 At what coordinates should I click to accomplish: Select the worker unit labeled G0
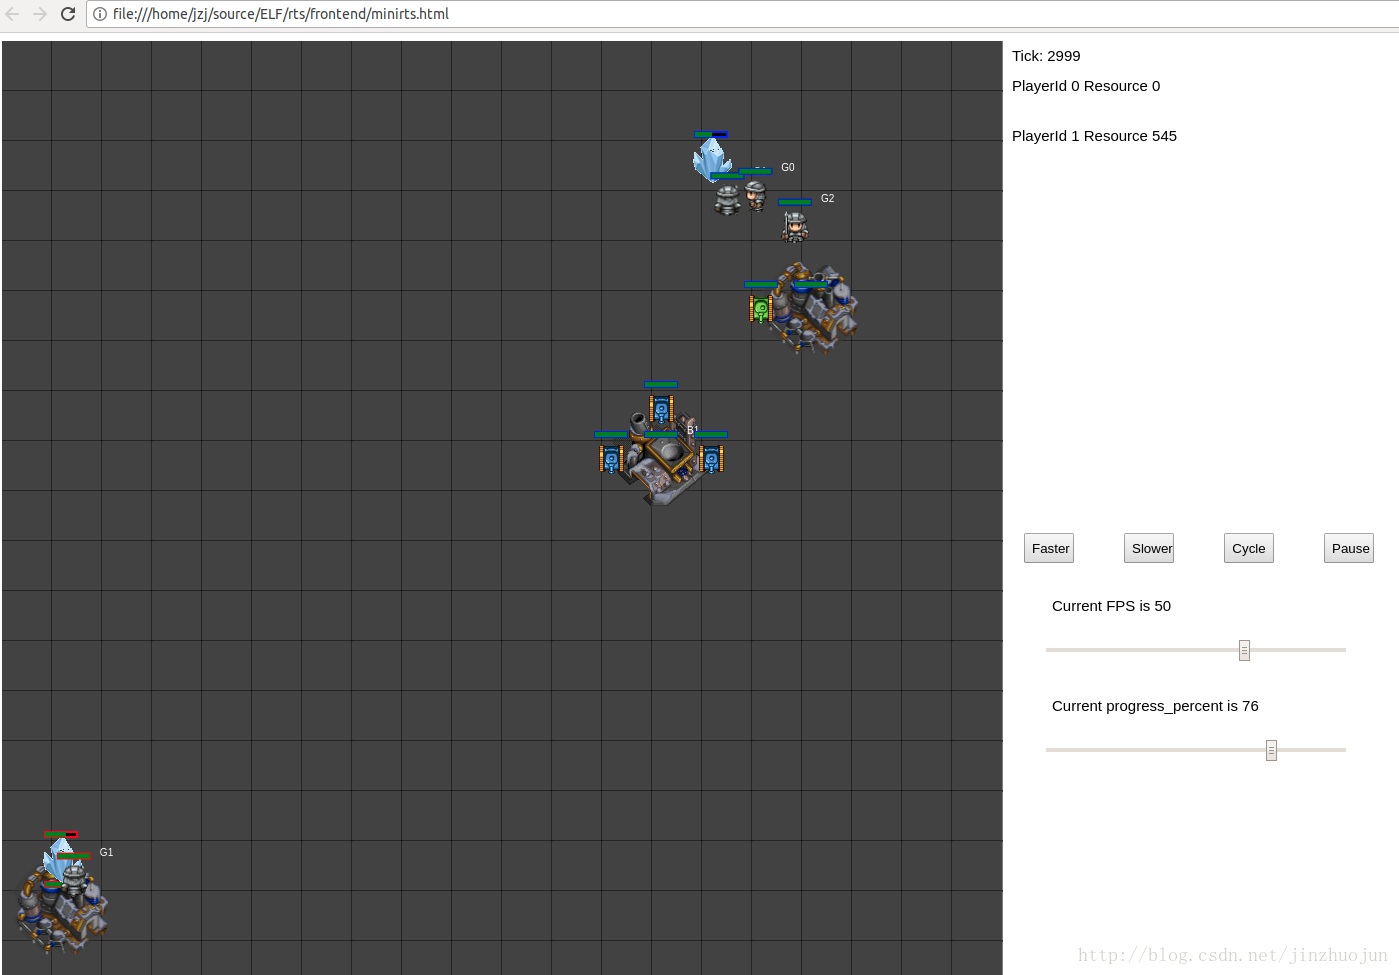756,195
